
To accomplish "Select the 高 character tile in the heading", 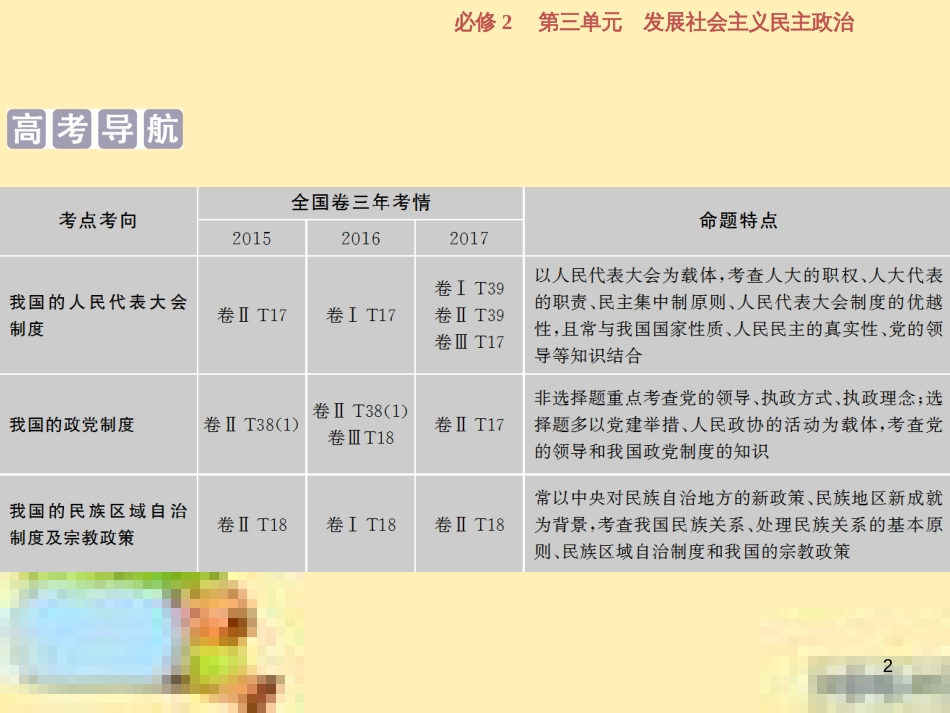I will coord(25,128).
